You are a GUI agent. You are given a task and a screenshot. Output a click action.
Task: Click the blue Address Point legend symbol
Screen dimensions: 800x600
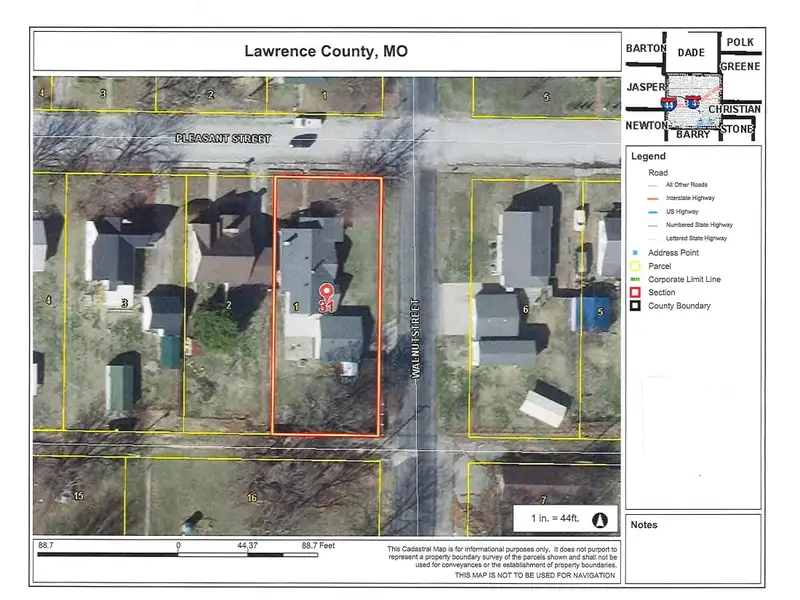[x=633, y=254]
